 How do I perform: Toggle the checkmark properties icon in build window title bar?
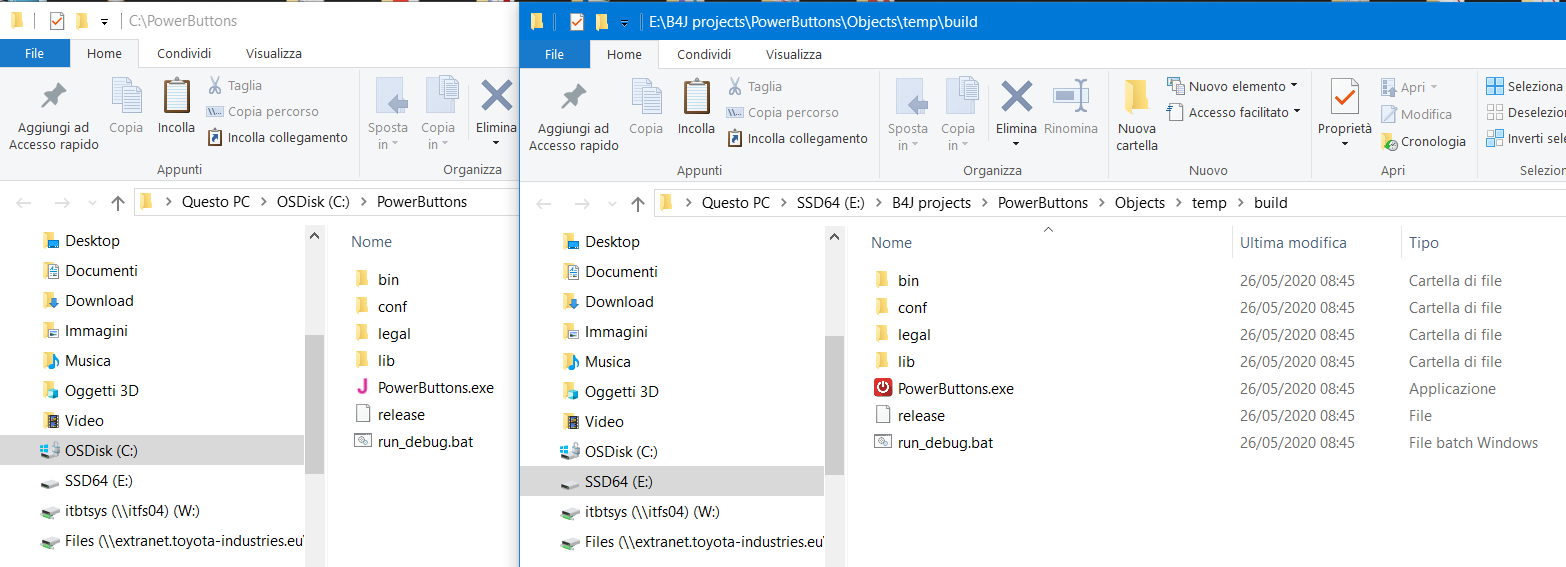576,22
